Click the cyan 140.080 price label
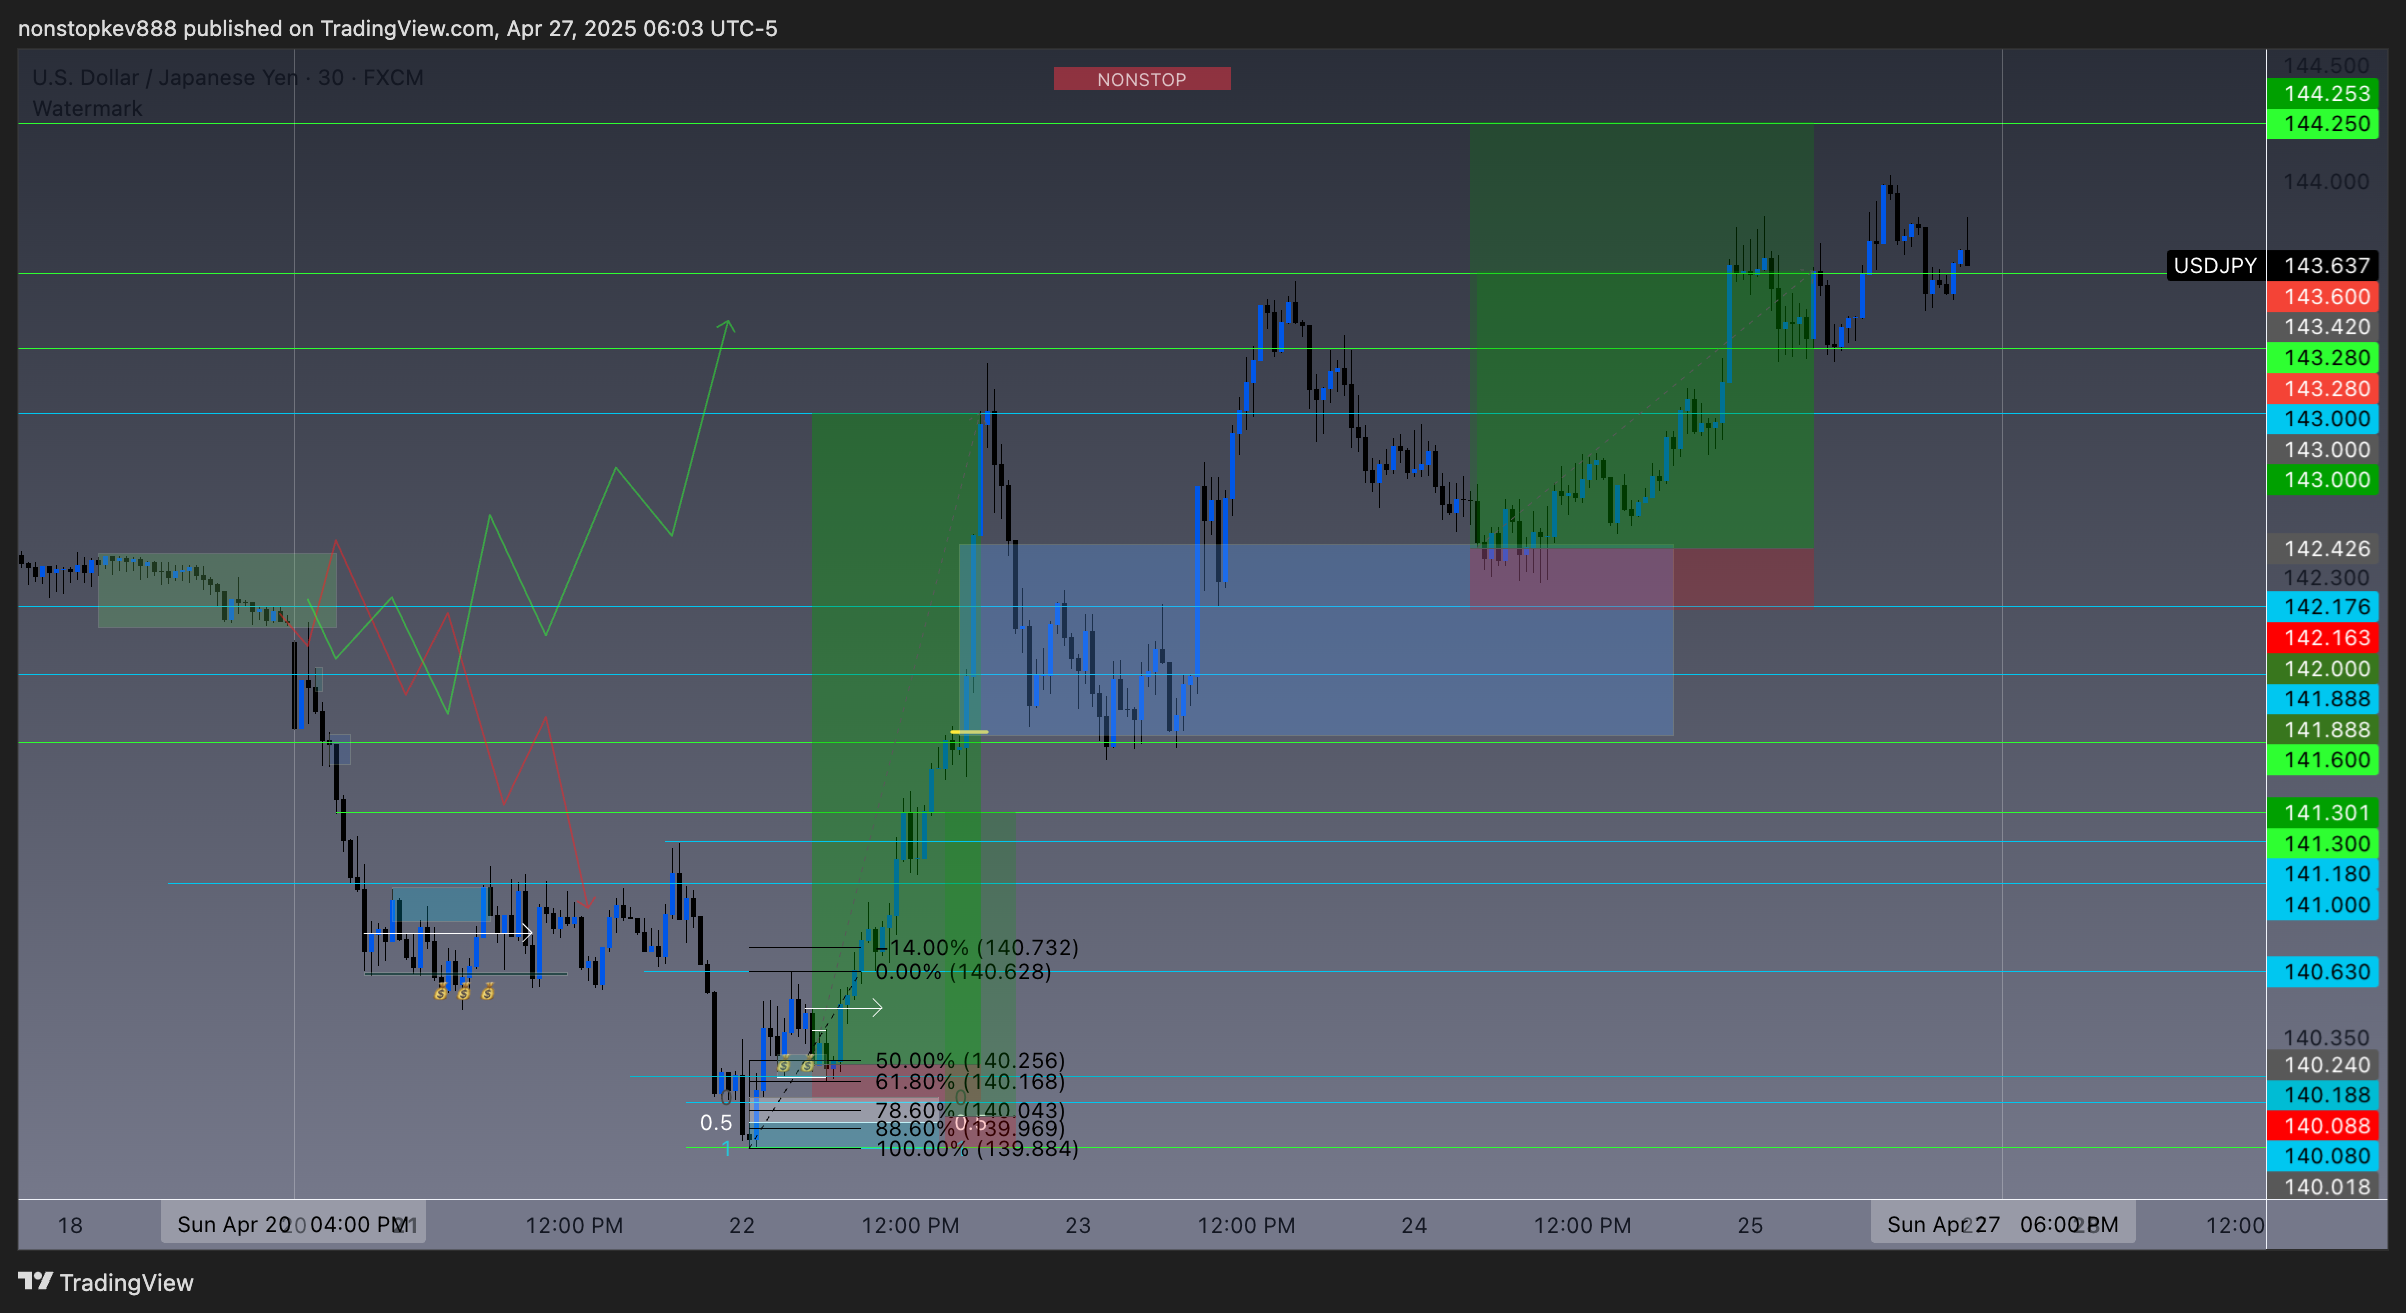 [2322, 1155]
